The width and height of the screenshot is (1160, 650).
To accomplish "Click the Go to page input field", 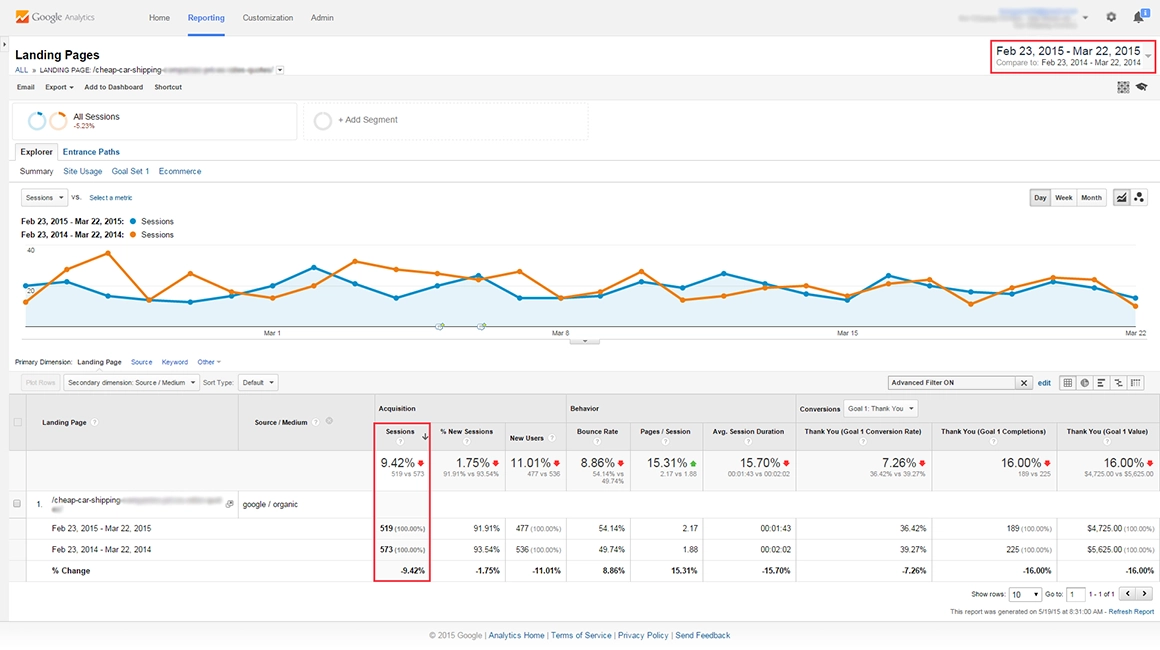I will [x=1076, y=594].
